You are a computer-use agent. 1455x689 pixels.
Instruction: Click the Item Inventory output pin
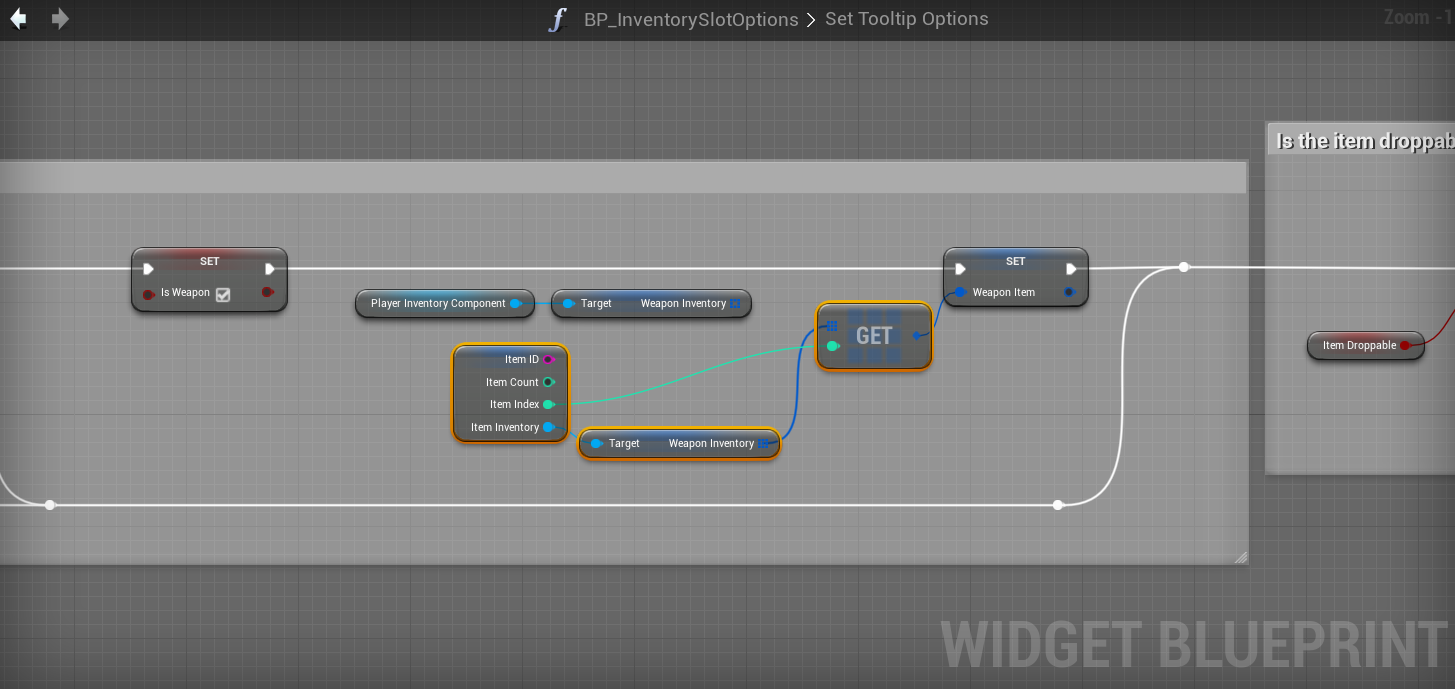(x=548, y=428)
